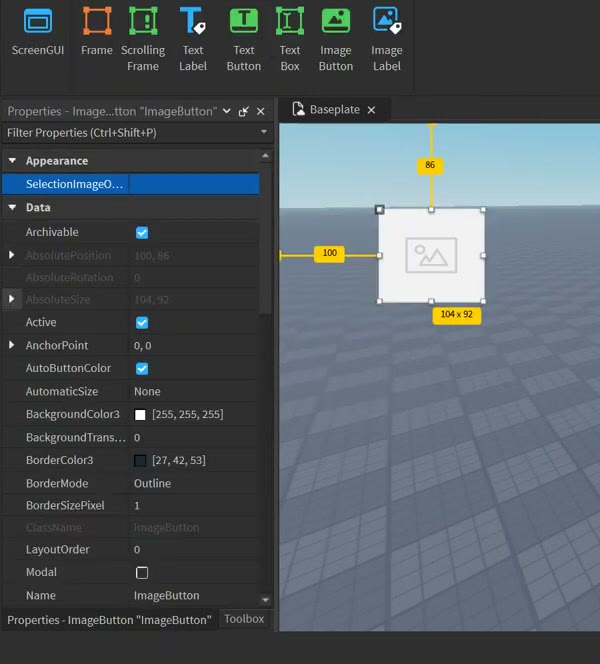Image resolution: width=600 pixels, height=664 pixels.
Task: Click the bottom-right resize handle of ImageButton
Action: [x=483, y=301]
